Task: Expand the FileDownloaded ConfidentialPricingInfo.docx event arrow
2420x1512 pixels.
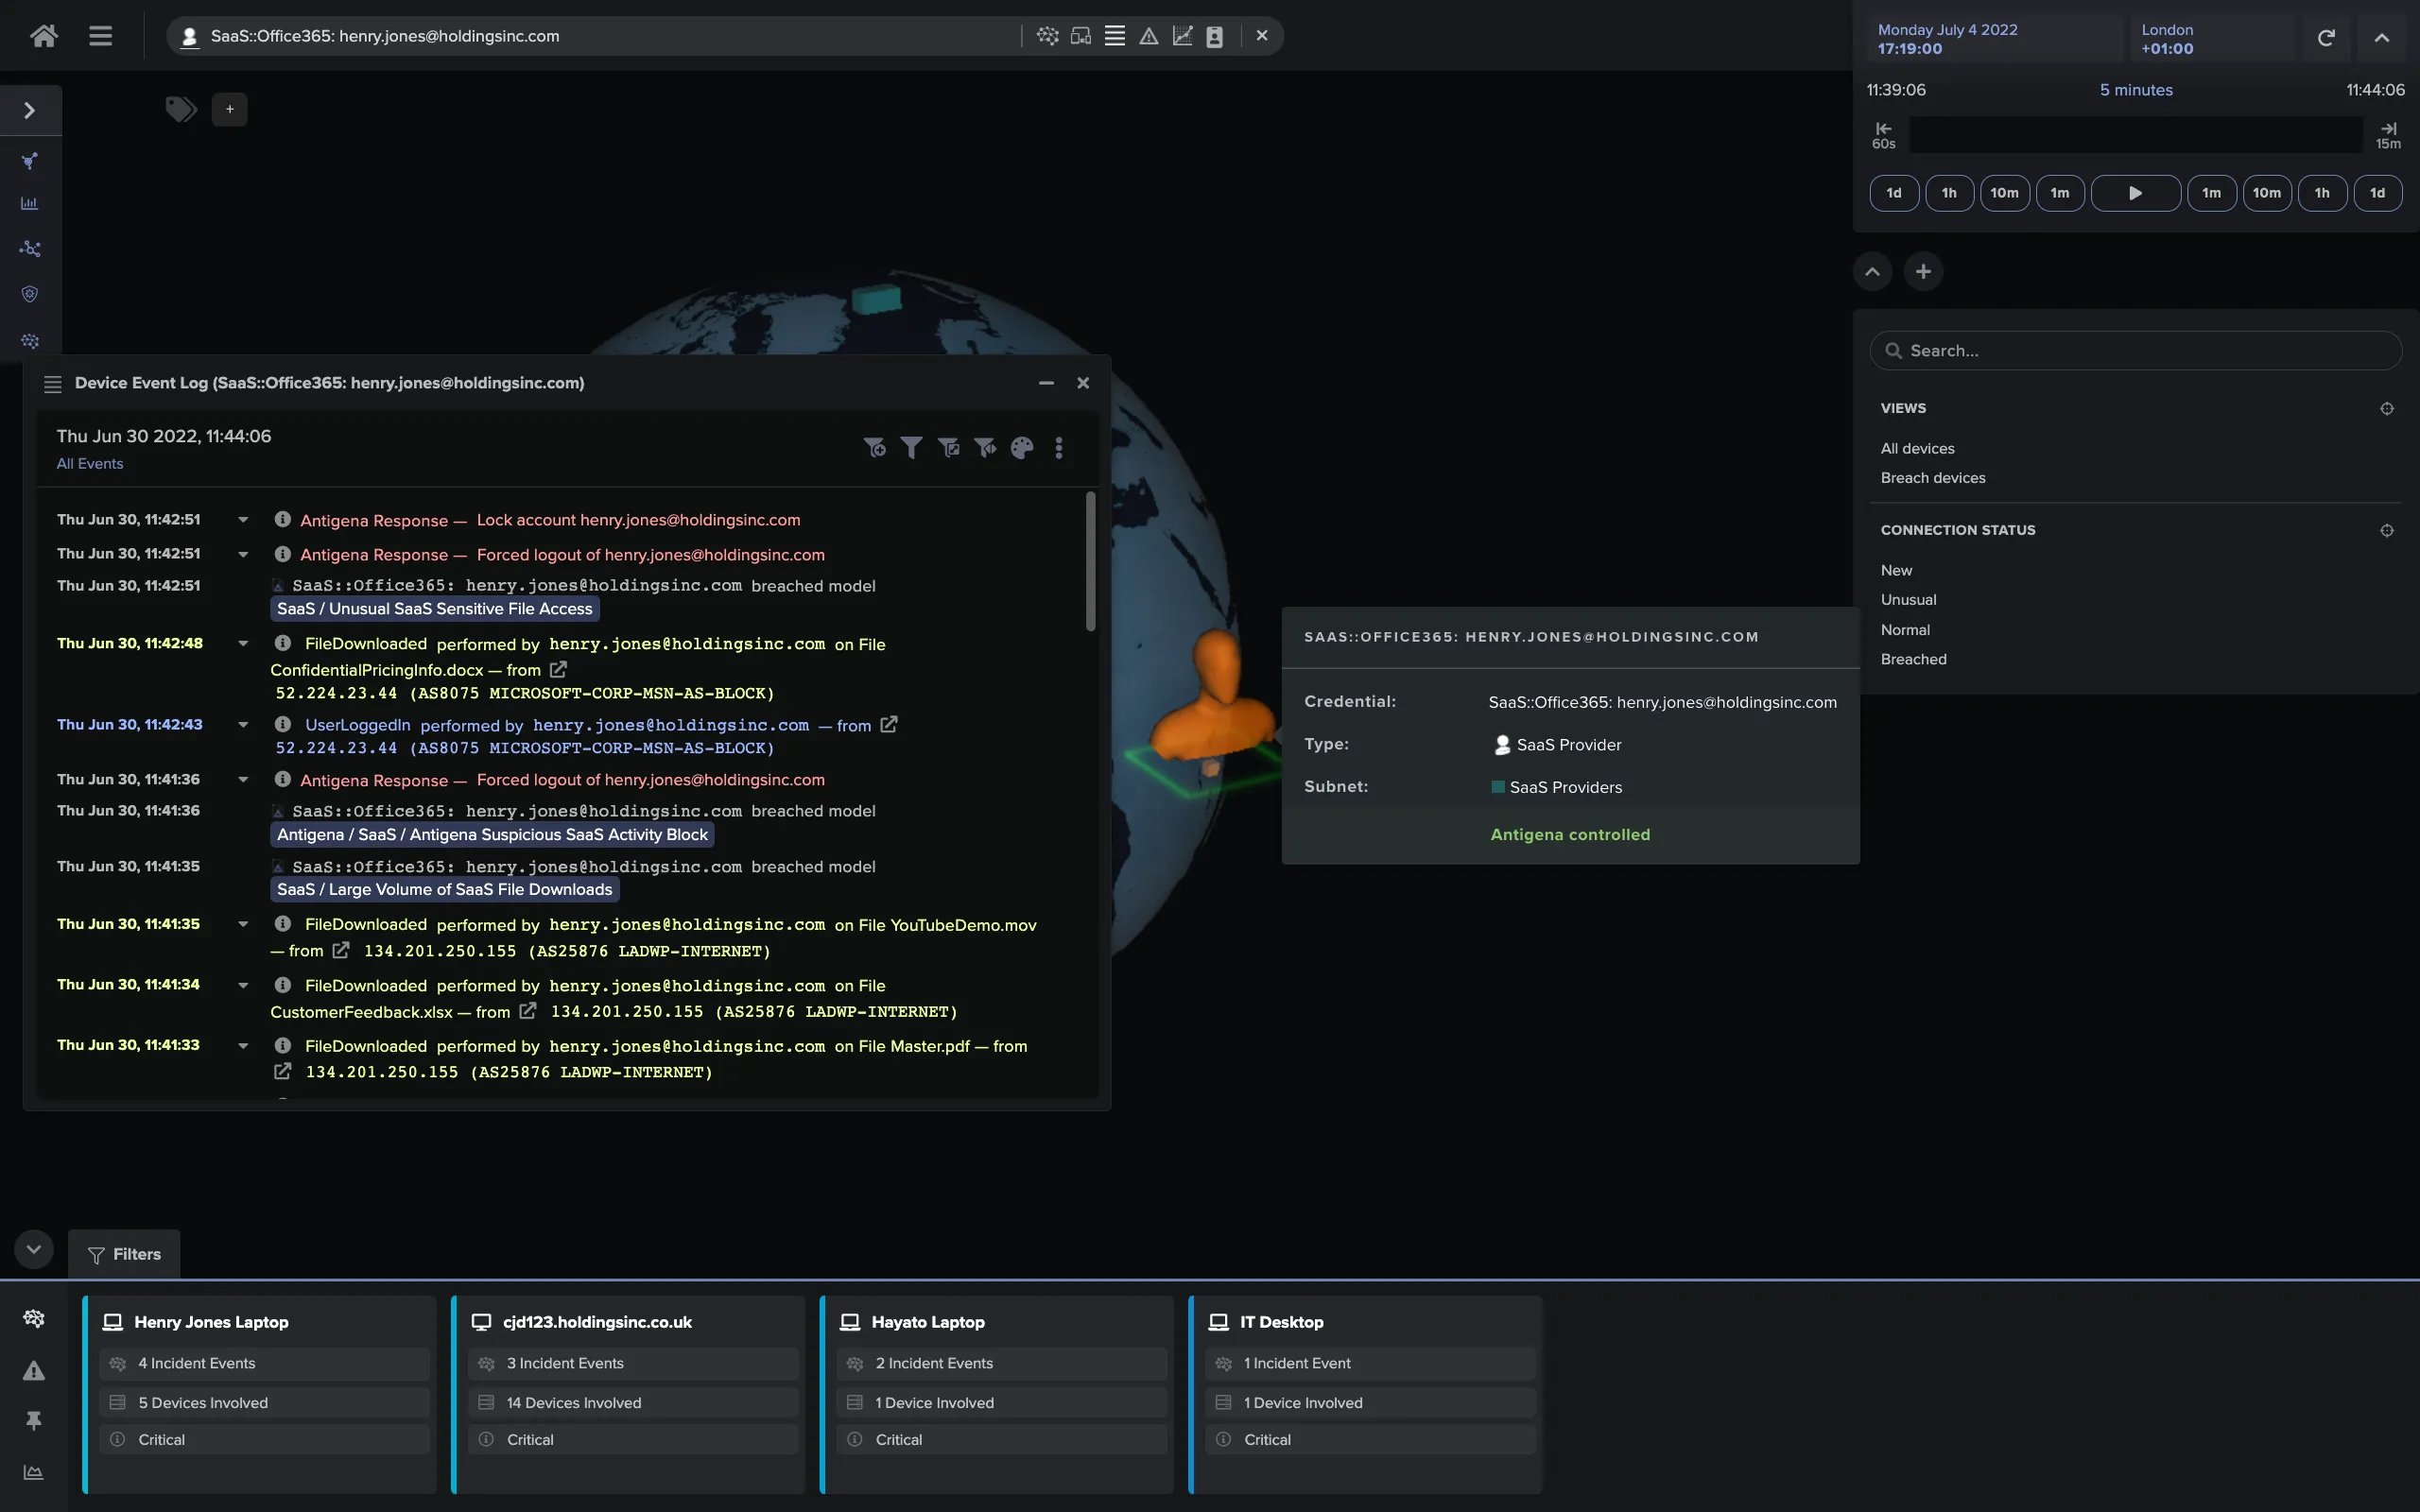Action: [242, 644]
